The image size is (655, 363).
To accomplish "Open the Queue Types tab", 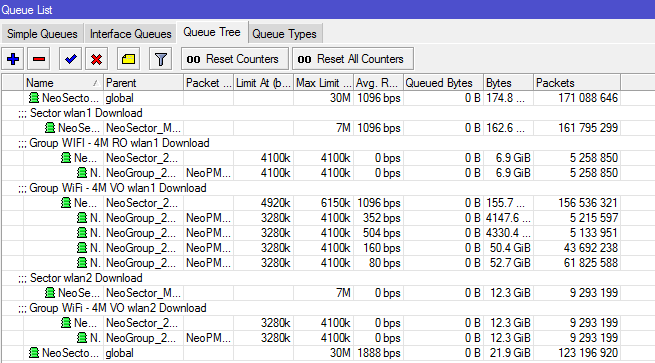I will point(284,33).
